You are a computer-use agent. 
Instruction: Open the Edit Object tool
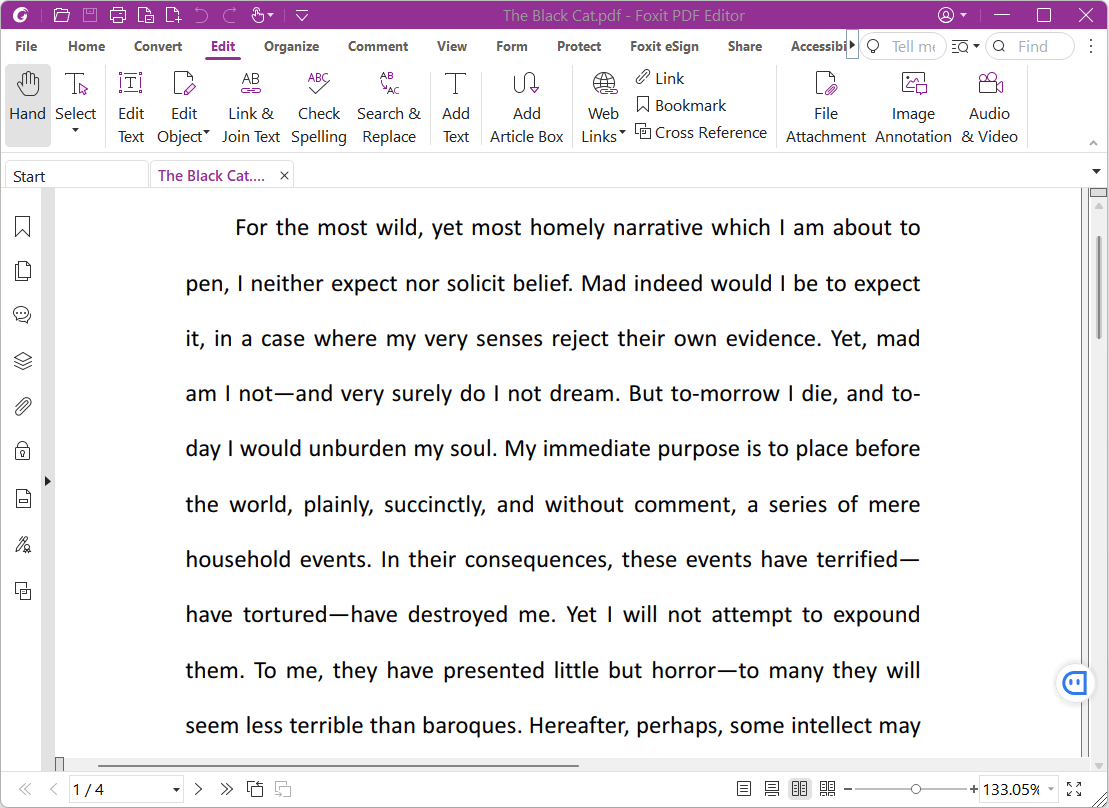click(x=183, y=108)
